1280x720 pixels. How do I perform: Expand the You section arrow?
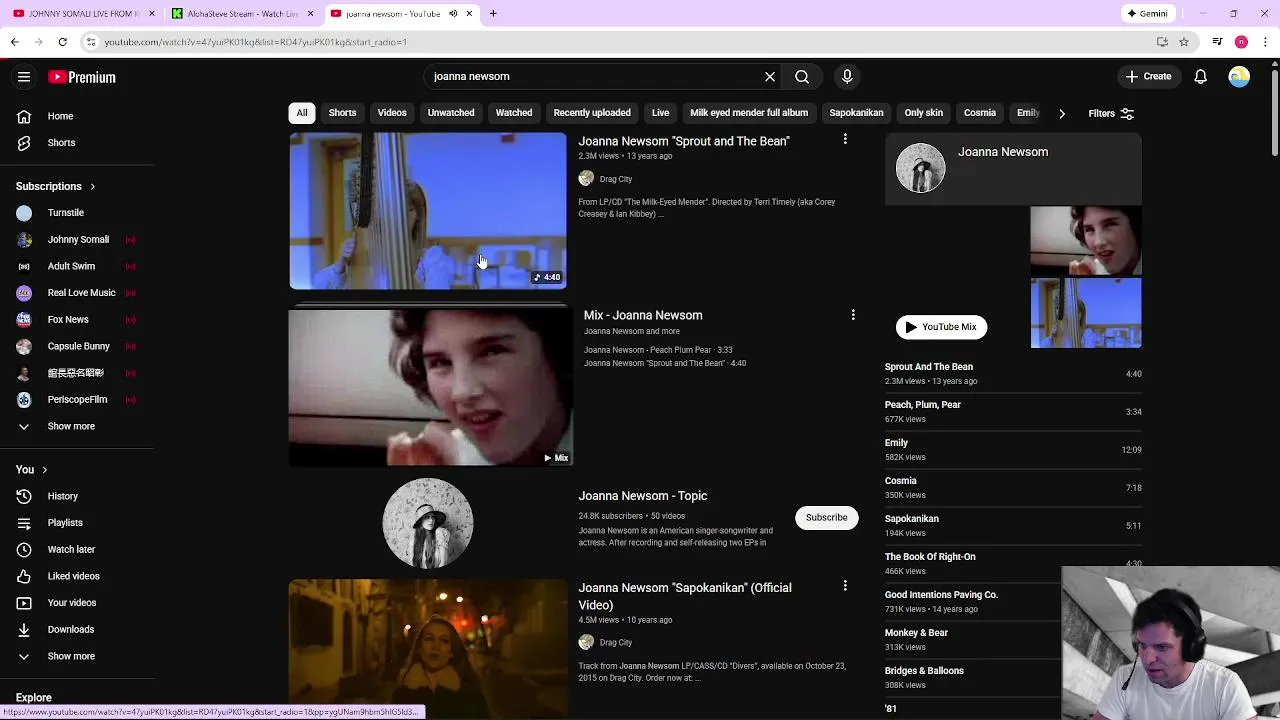[x=44, y=470]
